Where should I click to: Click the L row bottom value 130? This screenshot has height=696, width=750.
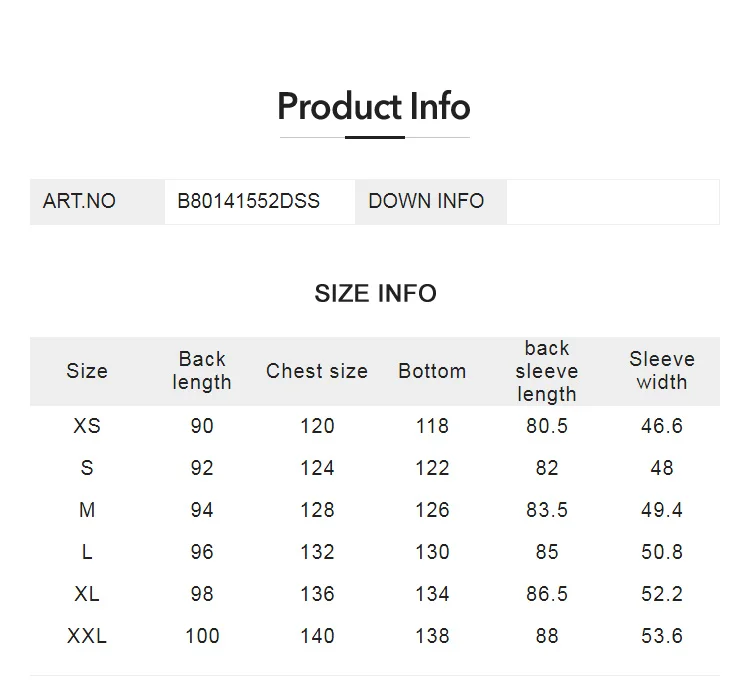click(x=432, y=552)
